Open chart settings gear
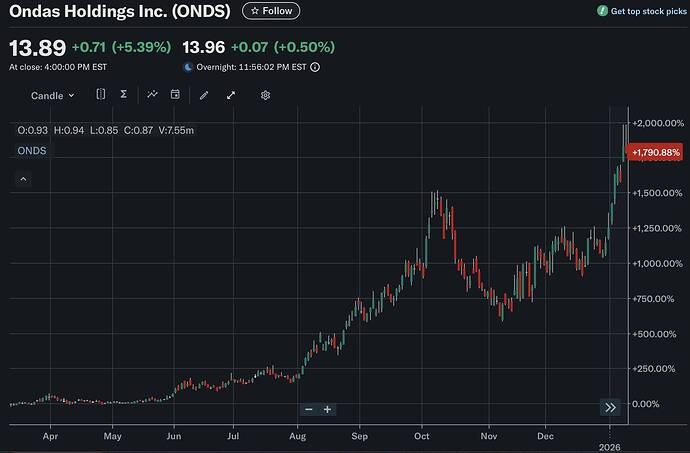 [x=266, y=95]
